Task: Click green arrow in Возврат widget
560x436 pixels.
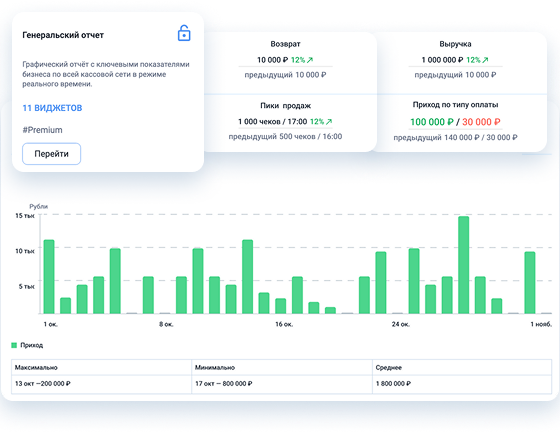Action: tap(310, 60)
